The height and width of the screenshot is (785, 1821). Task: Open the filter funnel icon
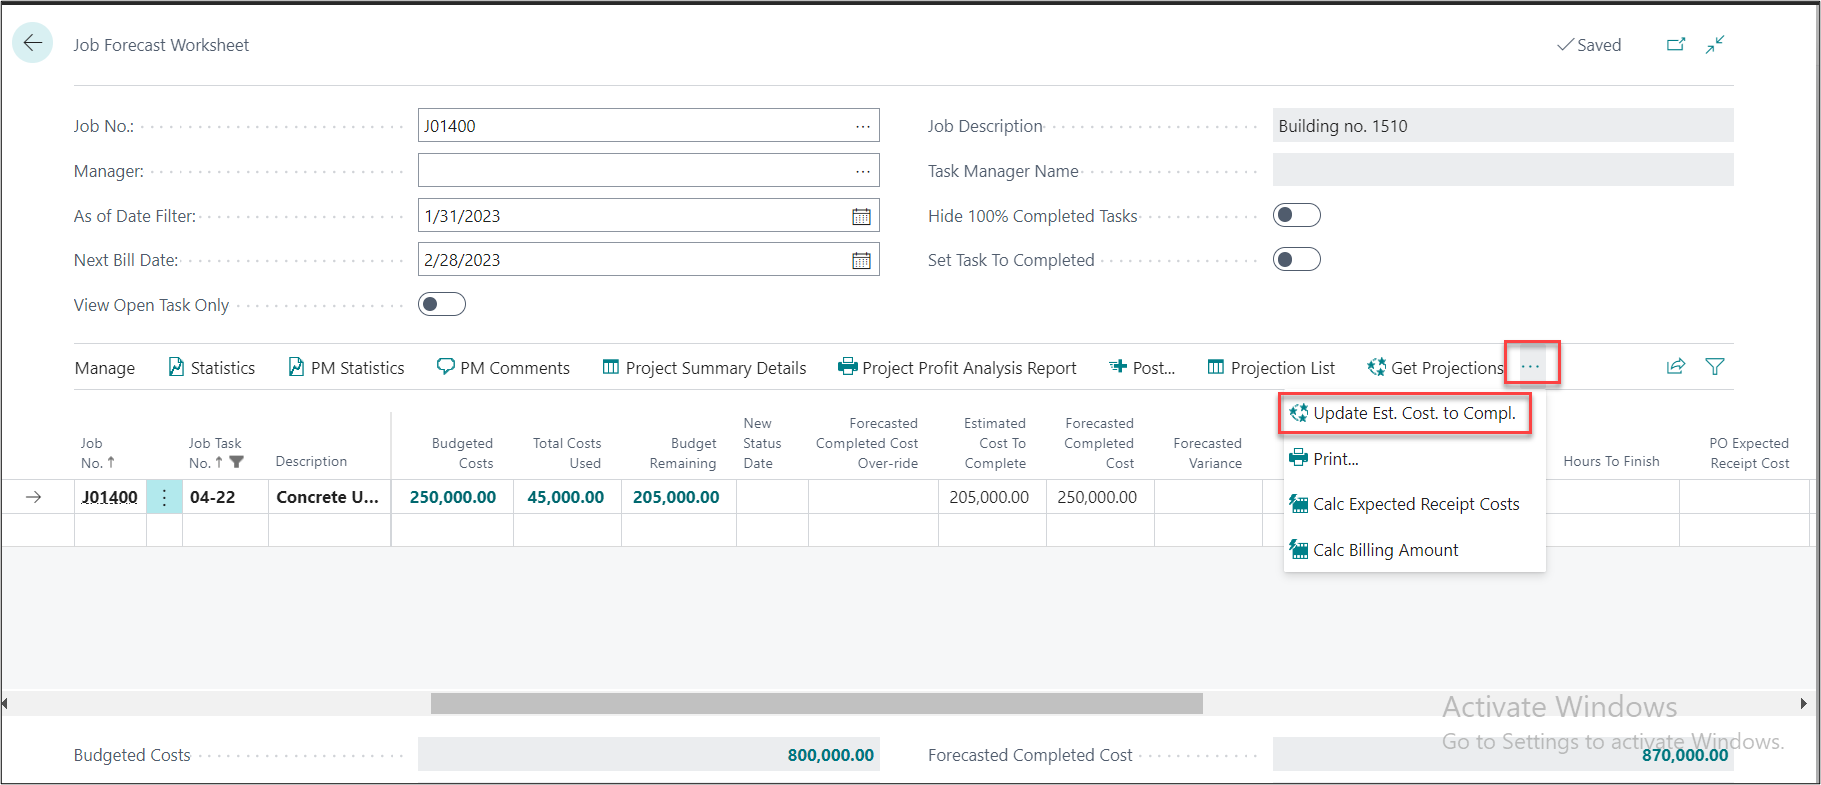[1715, 367]
